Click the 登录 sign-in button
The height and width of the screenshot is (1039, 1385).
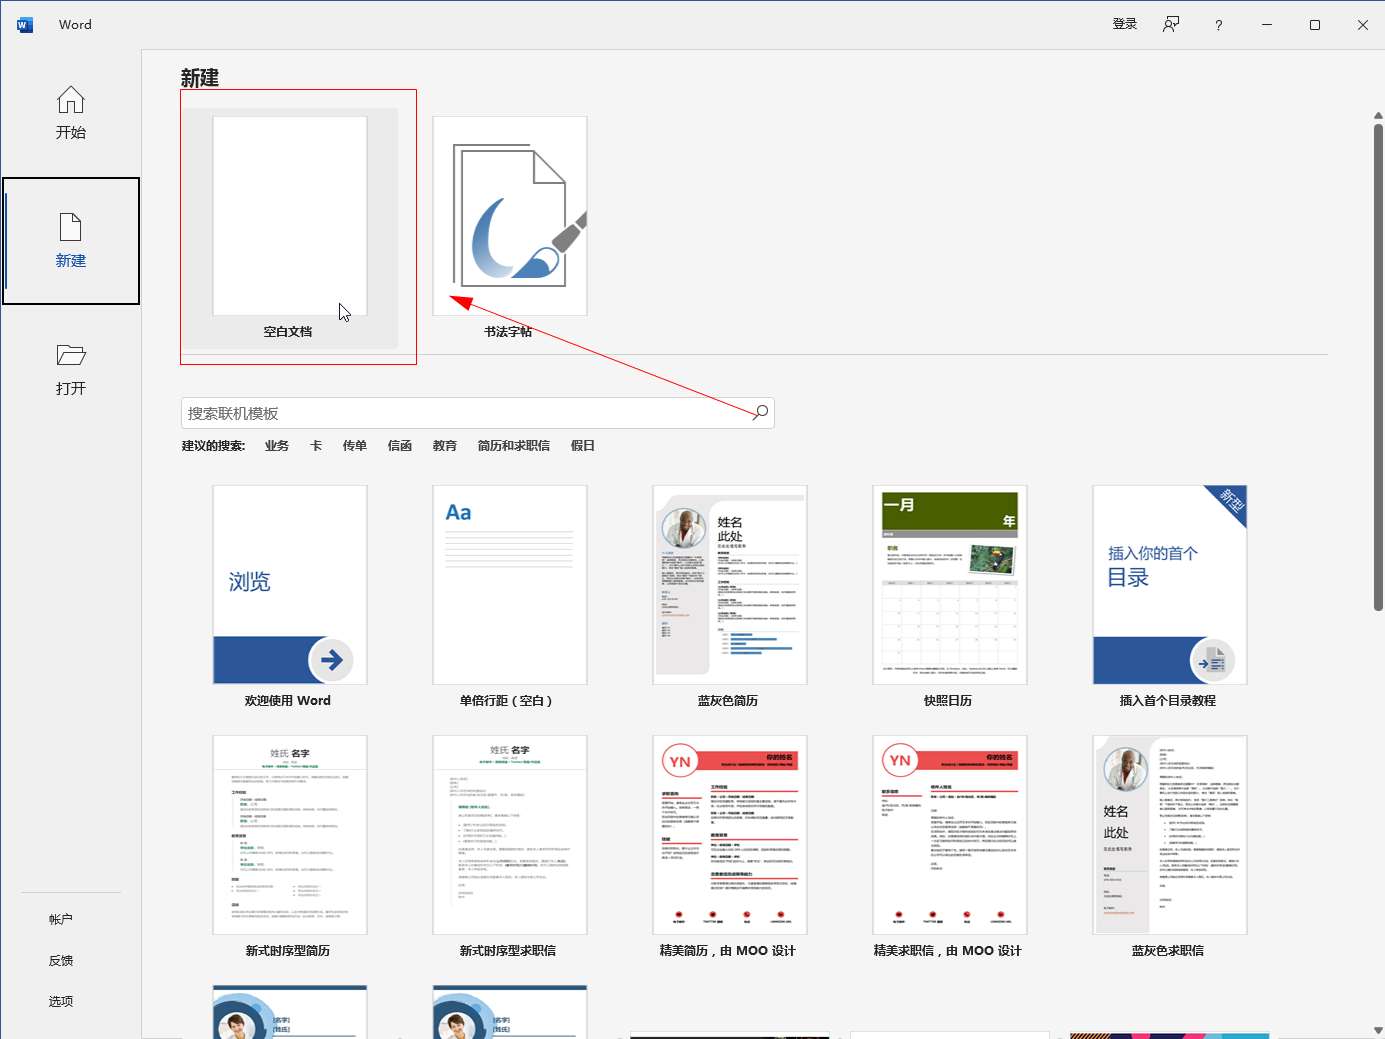[1124, 25]
